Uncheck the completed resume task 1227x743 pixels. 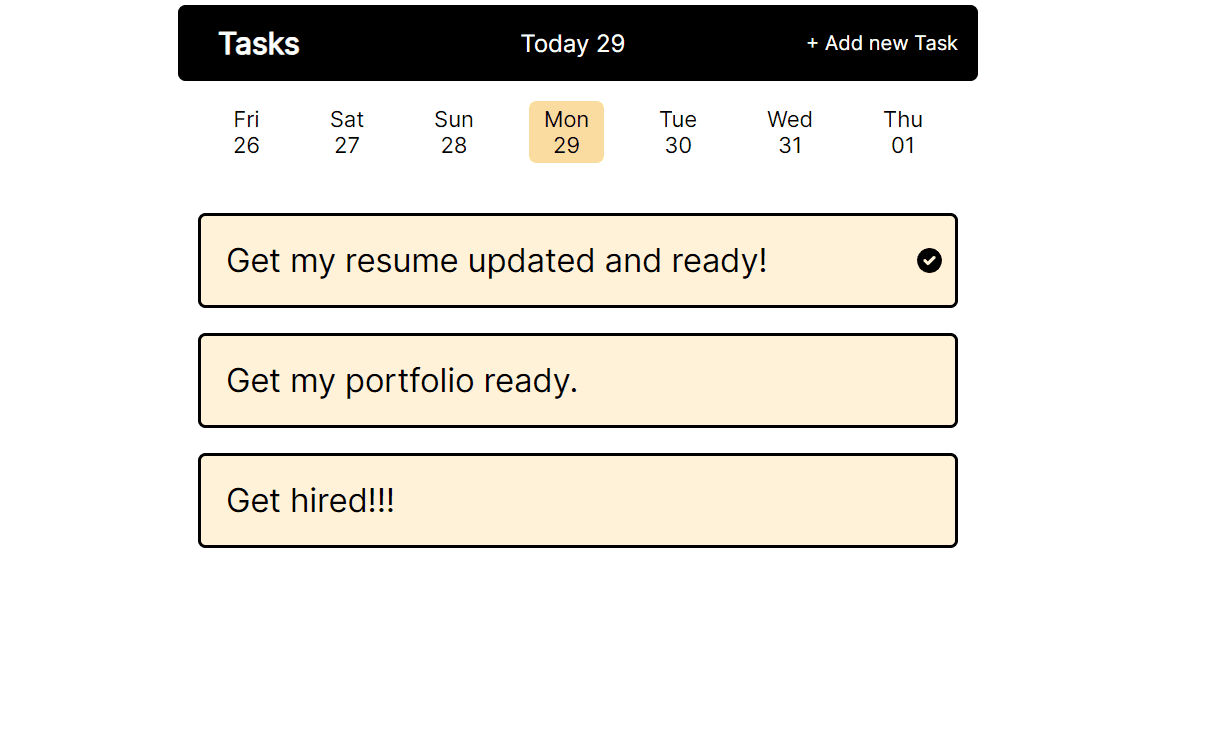(929, 260)
